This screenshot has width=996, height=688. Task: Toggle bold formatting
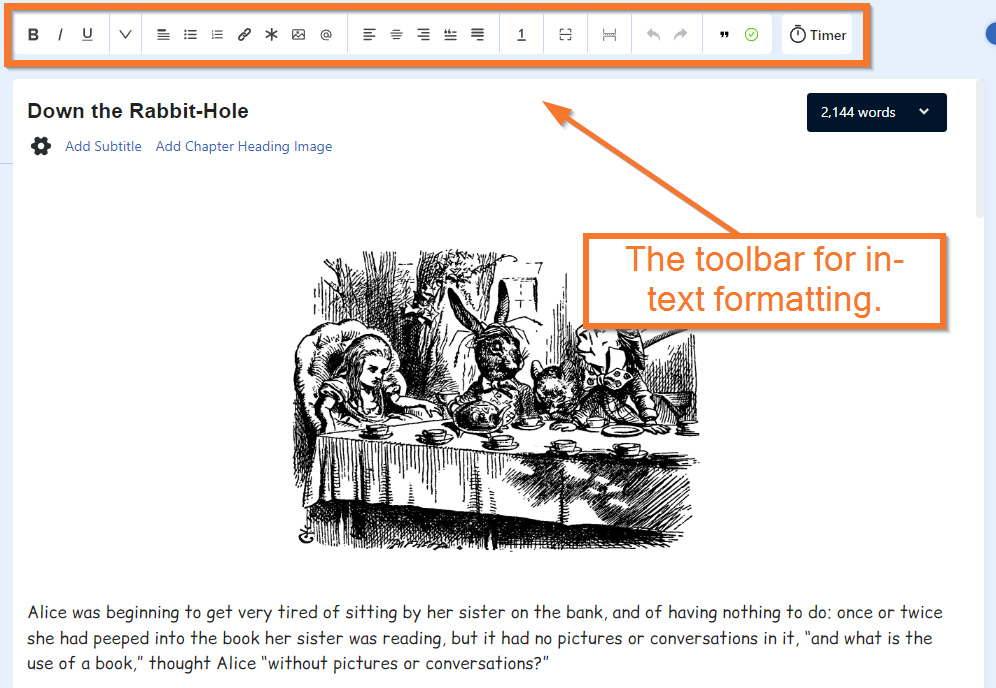(x=34, y=35)
